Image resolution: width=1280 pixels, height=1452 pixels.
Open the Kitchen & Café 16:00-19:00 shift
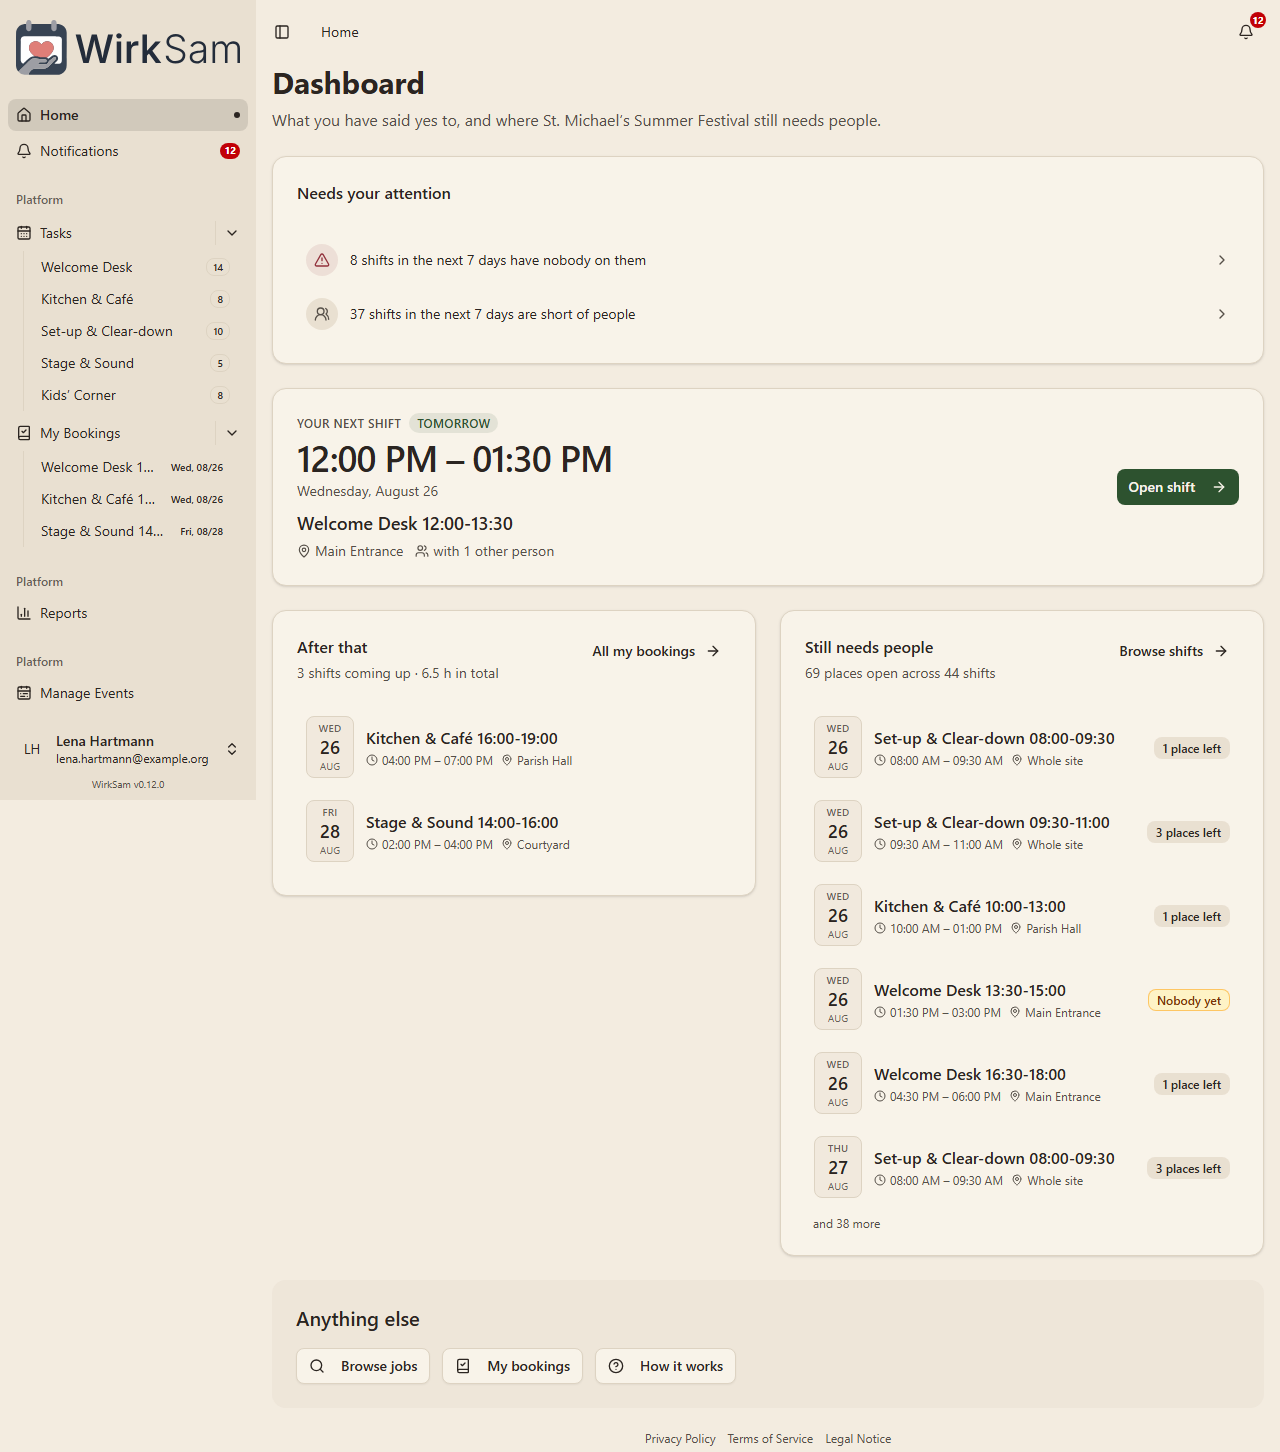[x=514, y=748]
